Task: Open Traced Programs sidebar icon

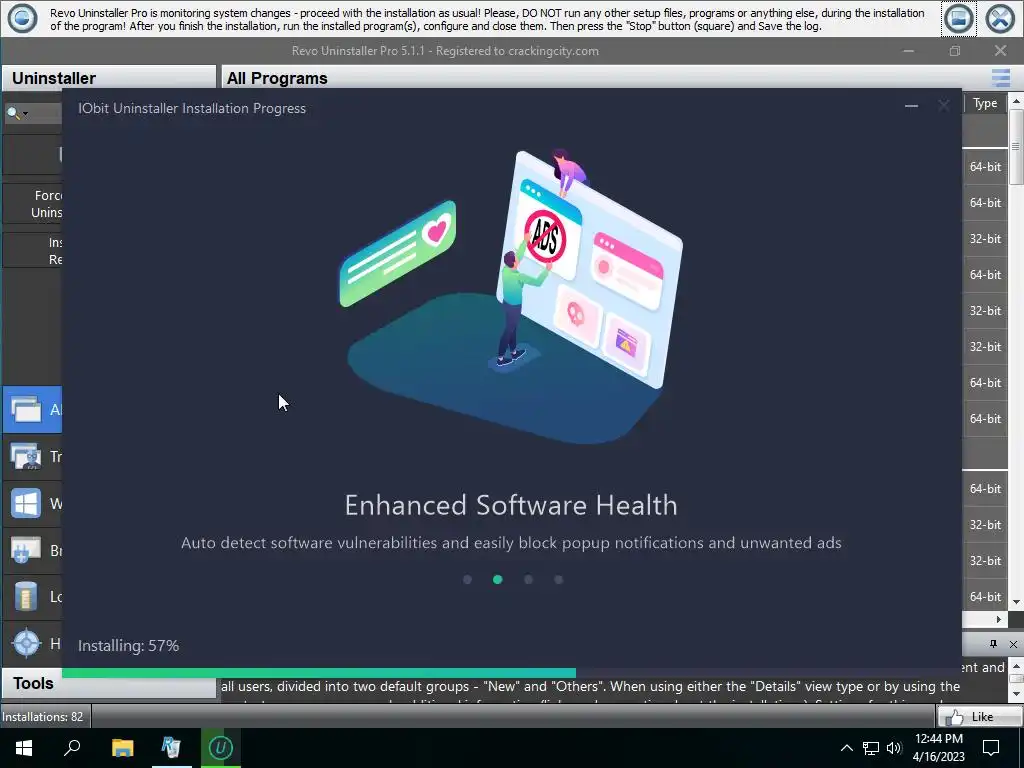Action: (26, 456)
